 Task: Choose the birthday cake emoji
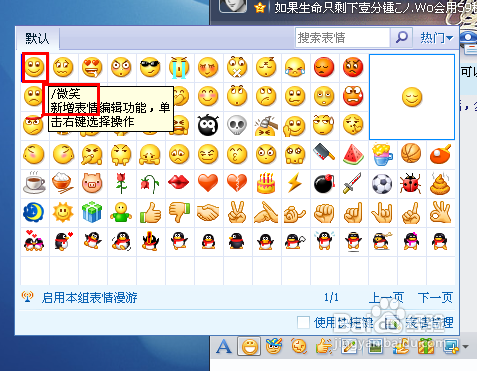[x=266, y=183]
